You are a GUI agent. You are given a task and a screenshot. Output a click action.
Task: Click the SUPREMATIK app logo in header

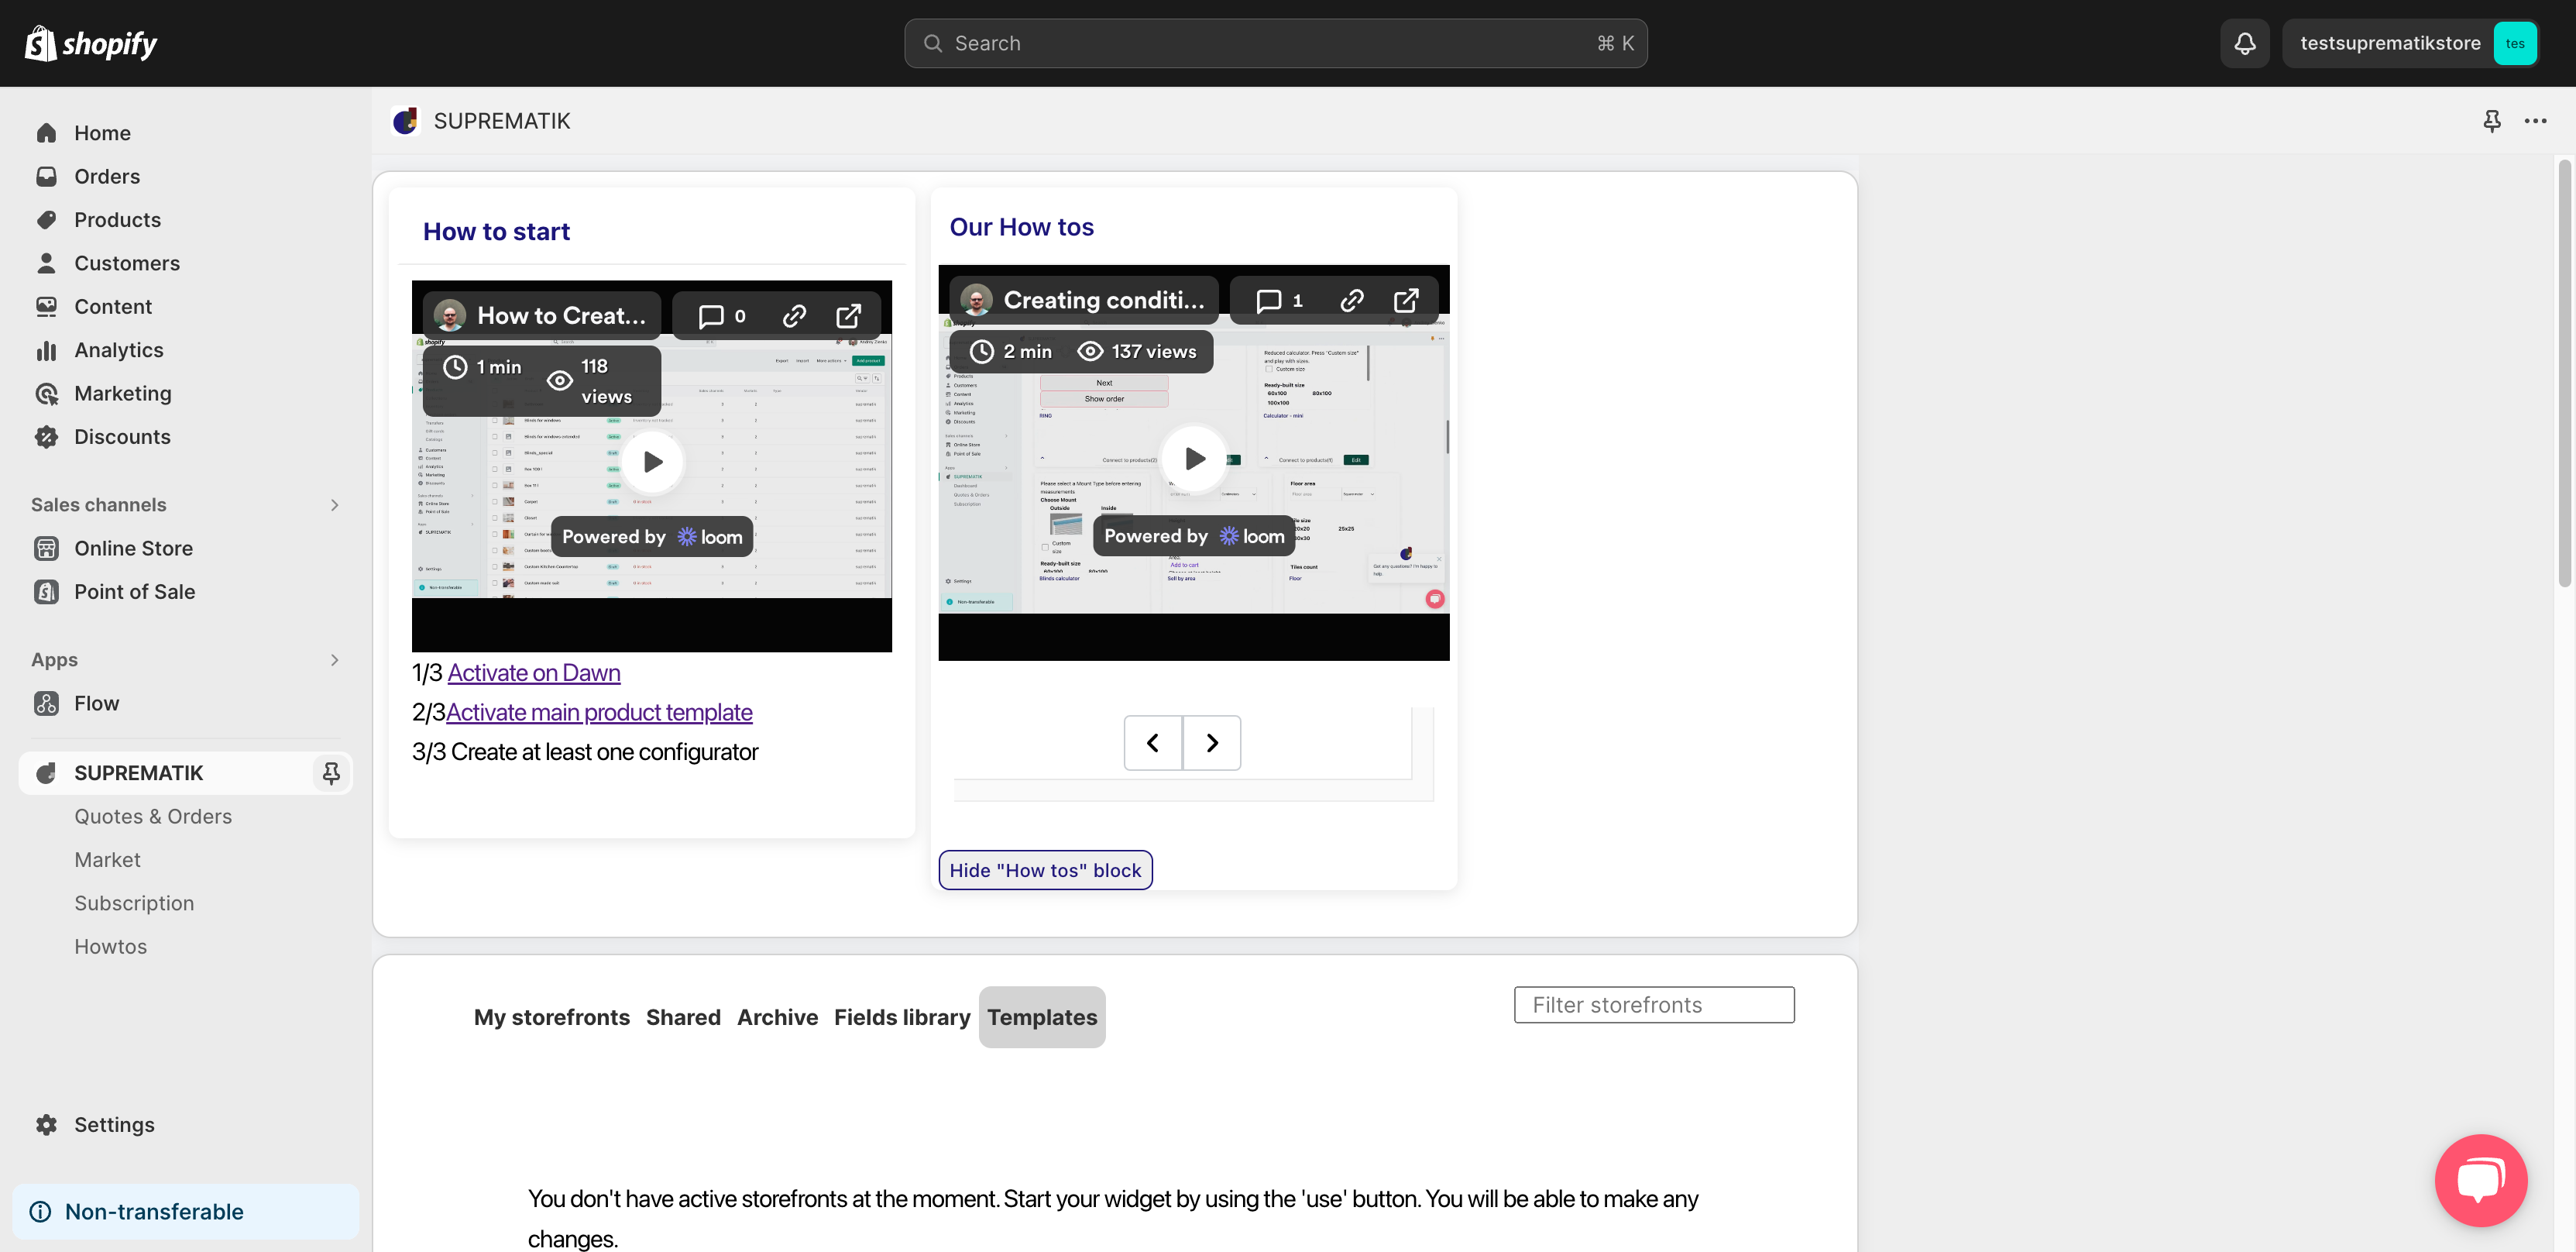405,121
